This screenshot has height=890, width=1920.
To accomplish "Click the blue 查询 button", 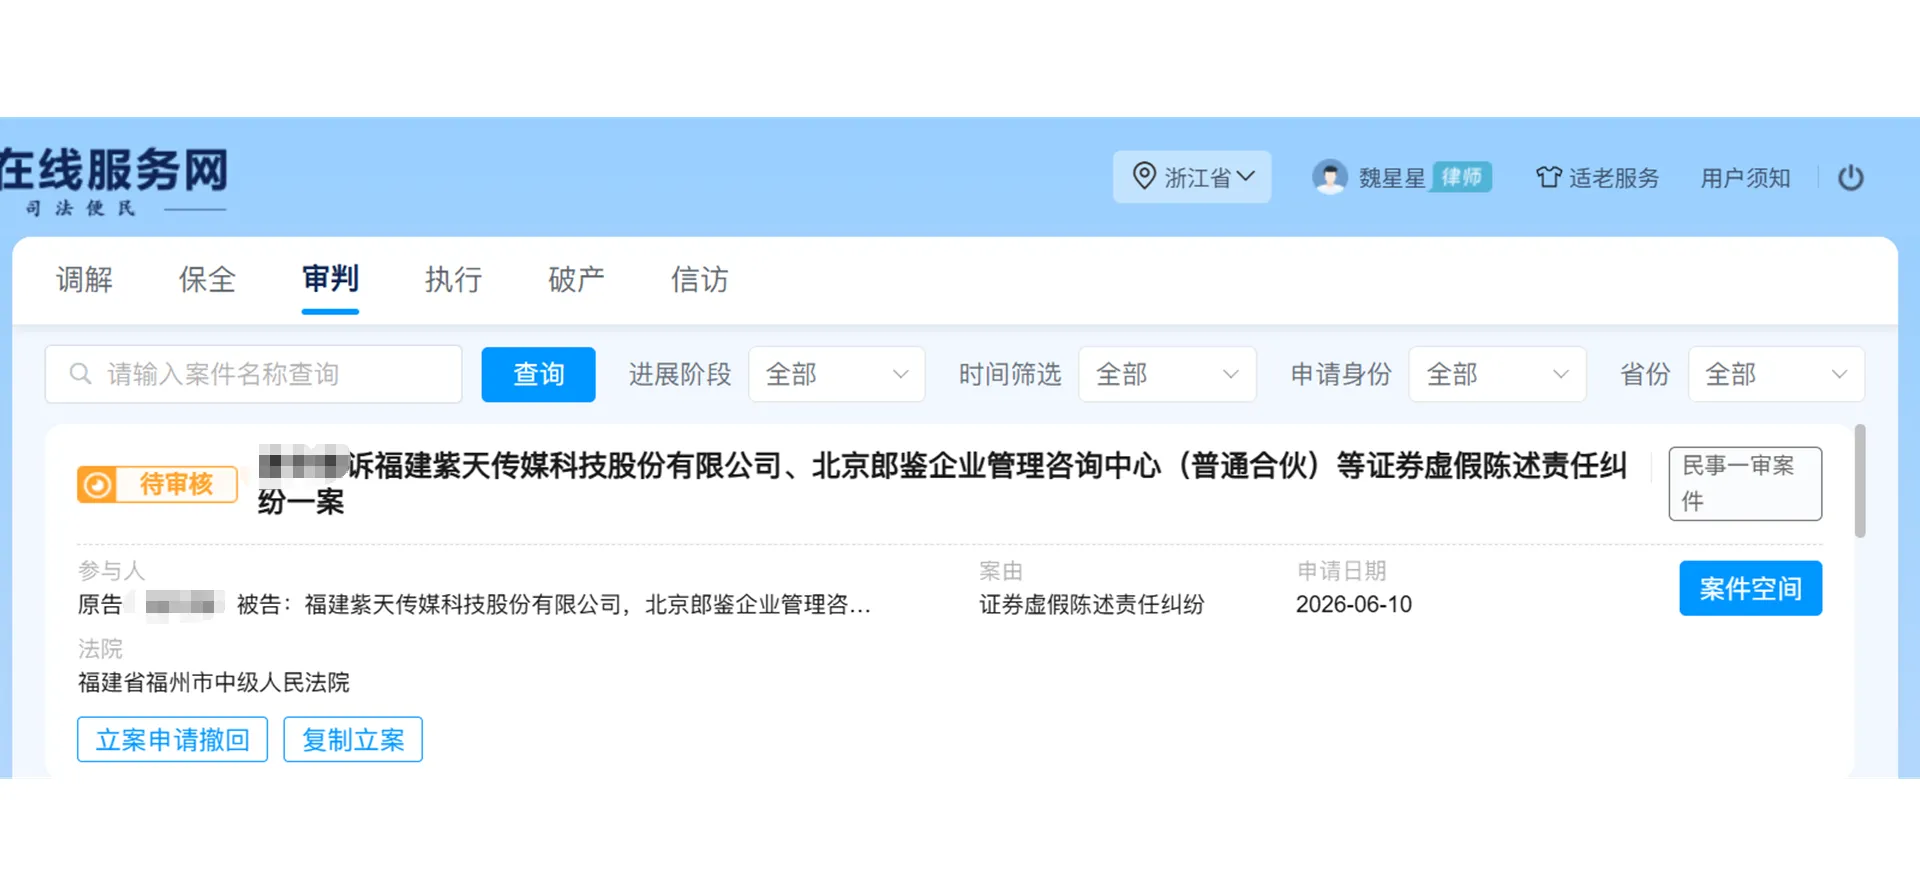I will click(x=538, y=374).
